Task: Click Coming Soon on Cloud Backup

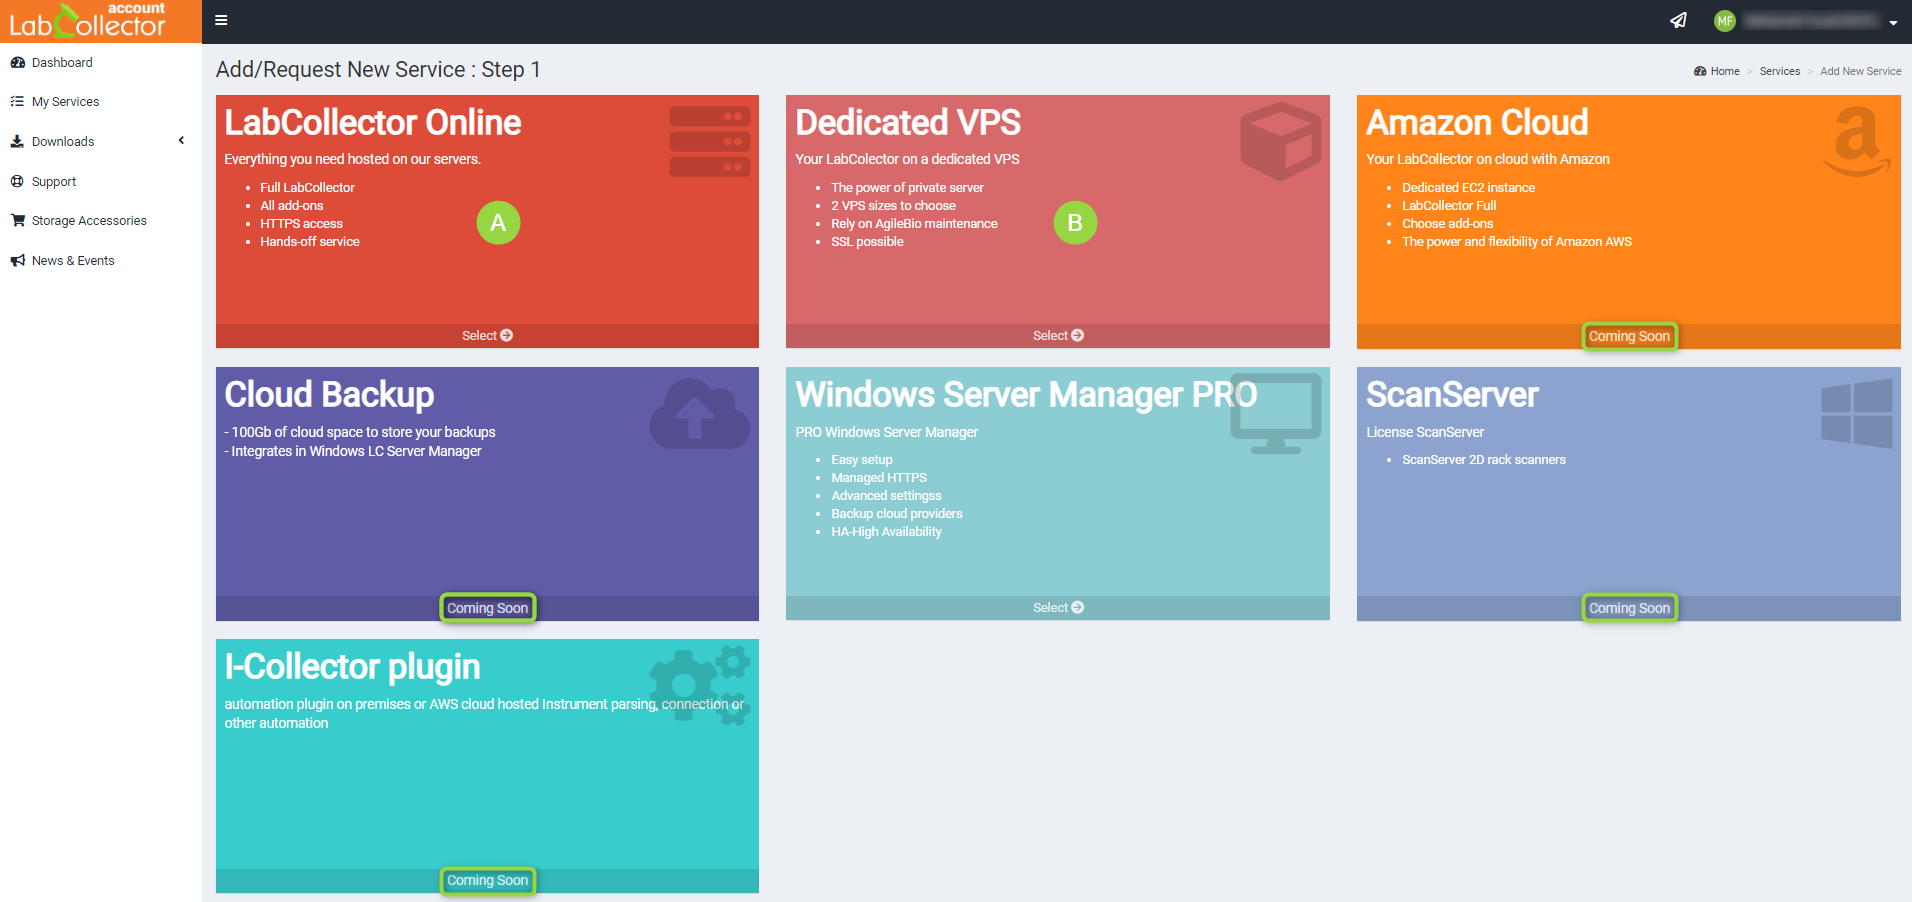Action: click(487, 608)
